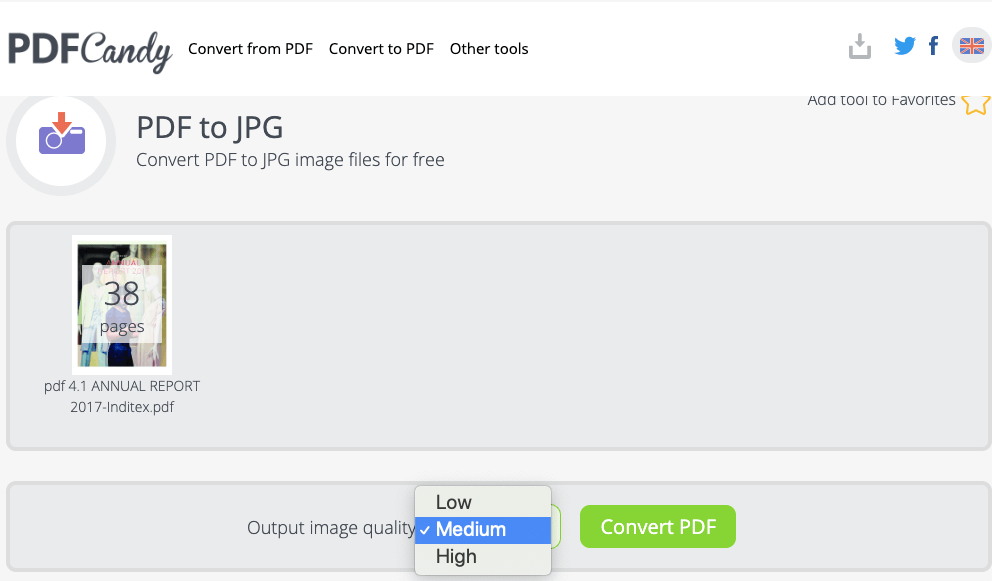This screenshot has width=992, height=581.
Task: Open the UK flag language selector
Action: pos(971,46)
